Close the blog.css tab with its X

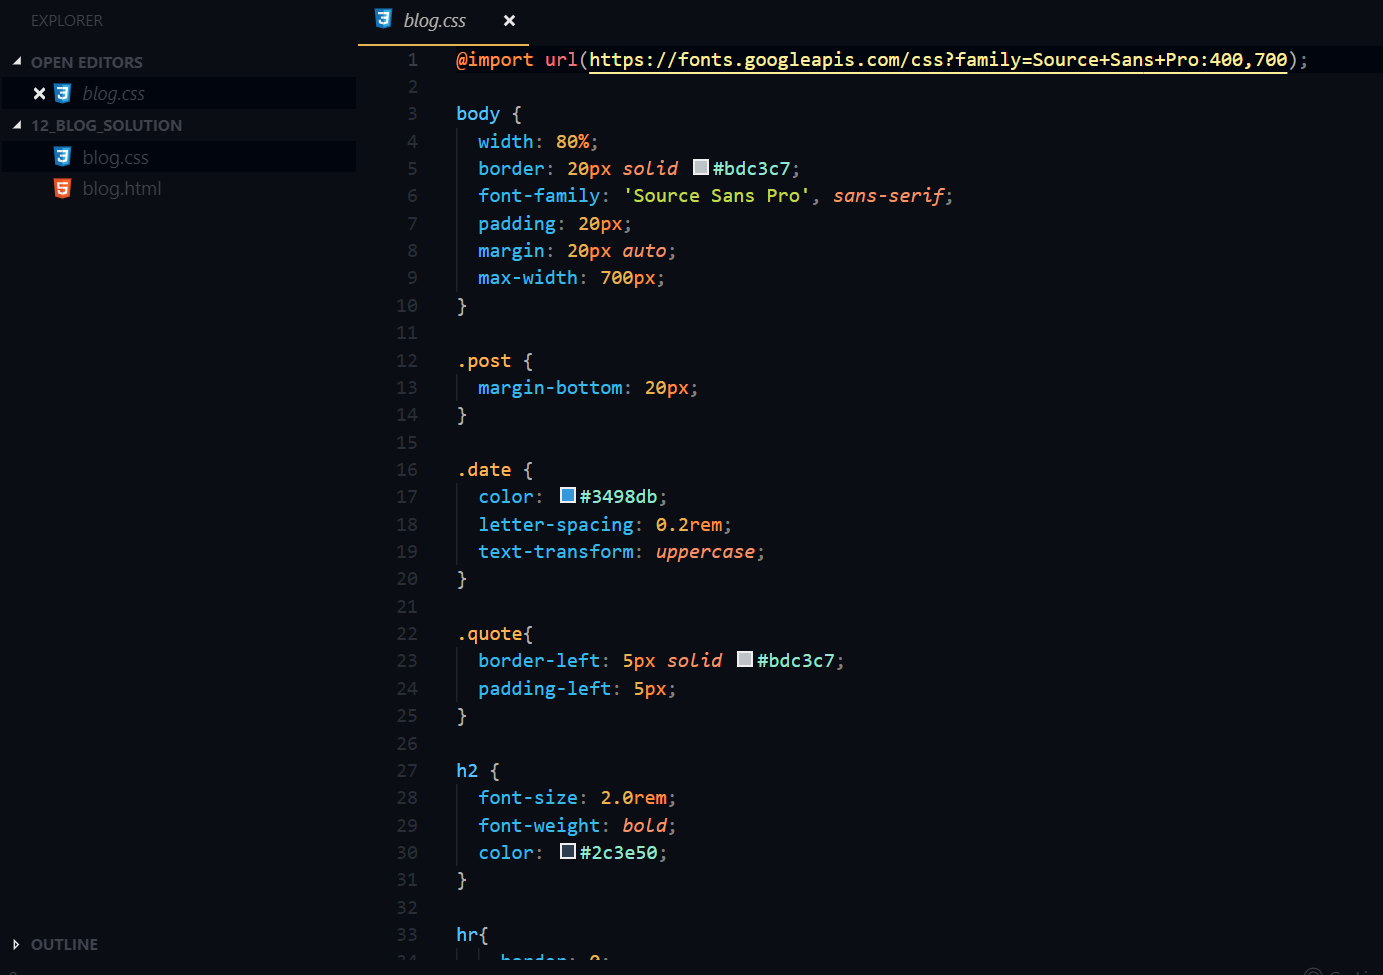coord(509,19)
